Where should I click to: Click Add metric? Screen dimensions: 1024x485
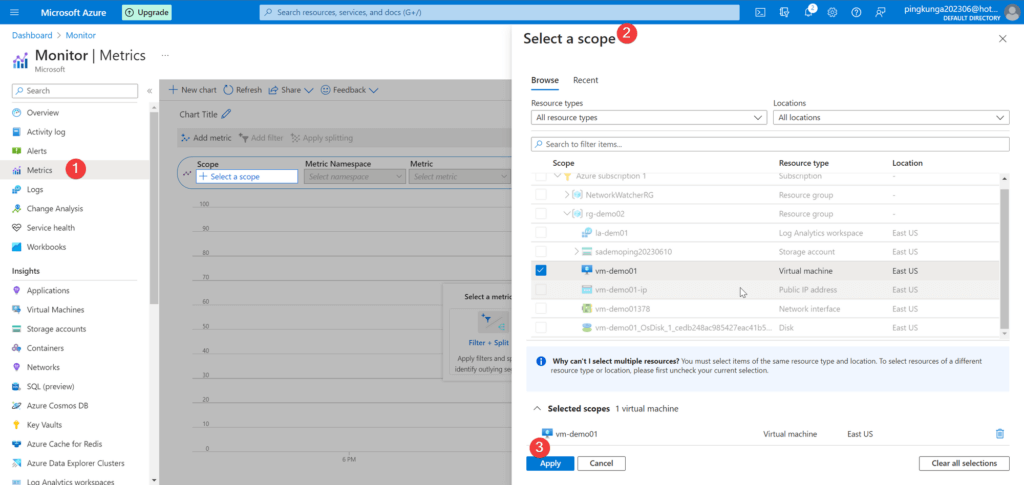[x=206, y=138]
